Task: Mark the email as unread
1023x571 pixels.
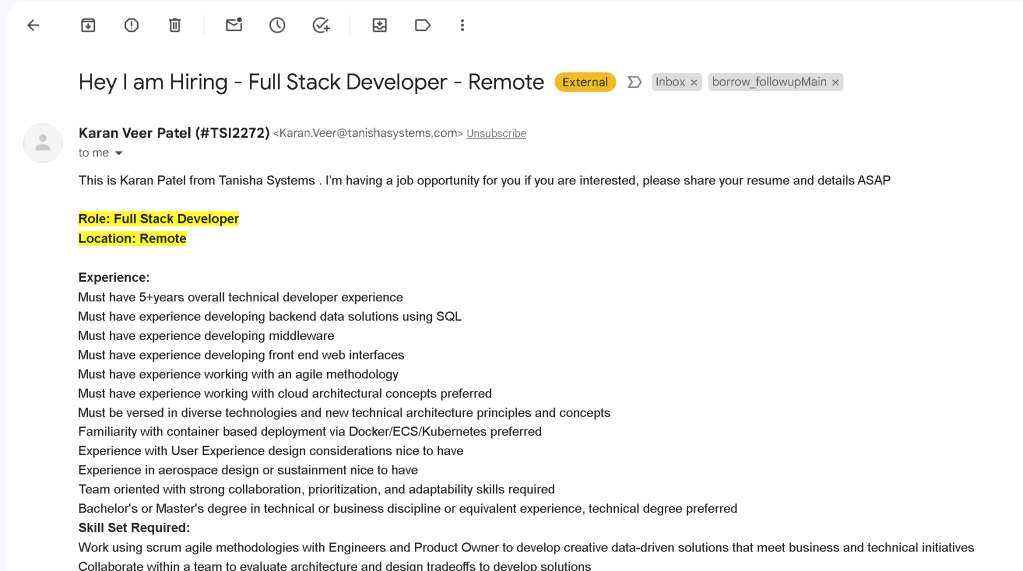Action: pyautogui.click(x=234, y=25)
